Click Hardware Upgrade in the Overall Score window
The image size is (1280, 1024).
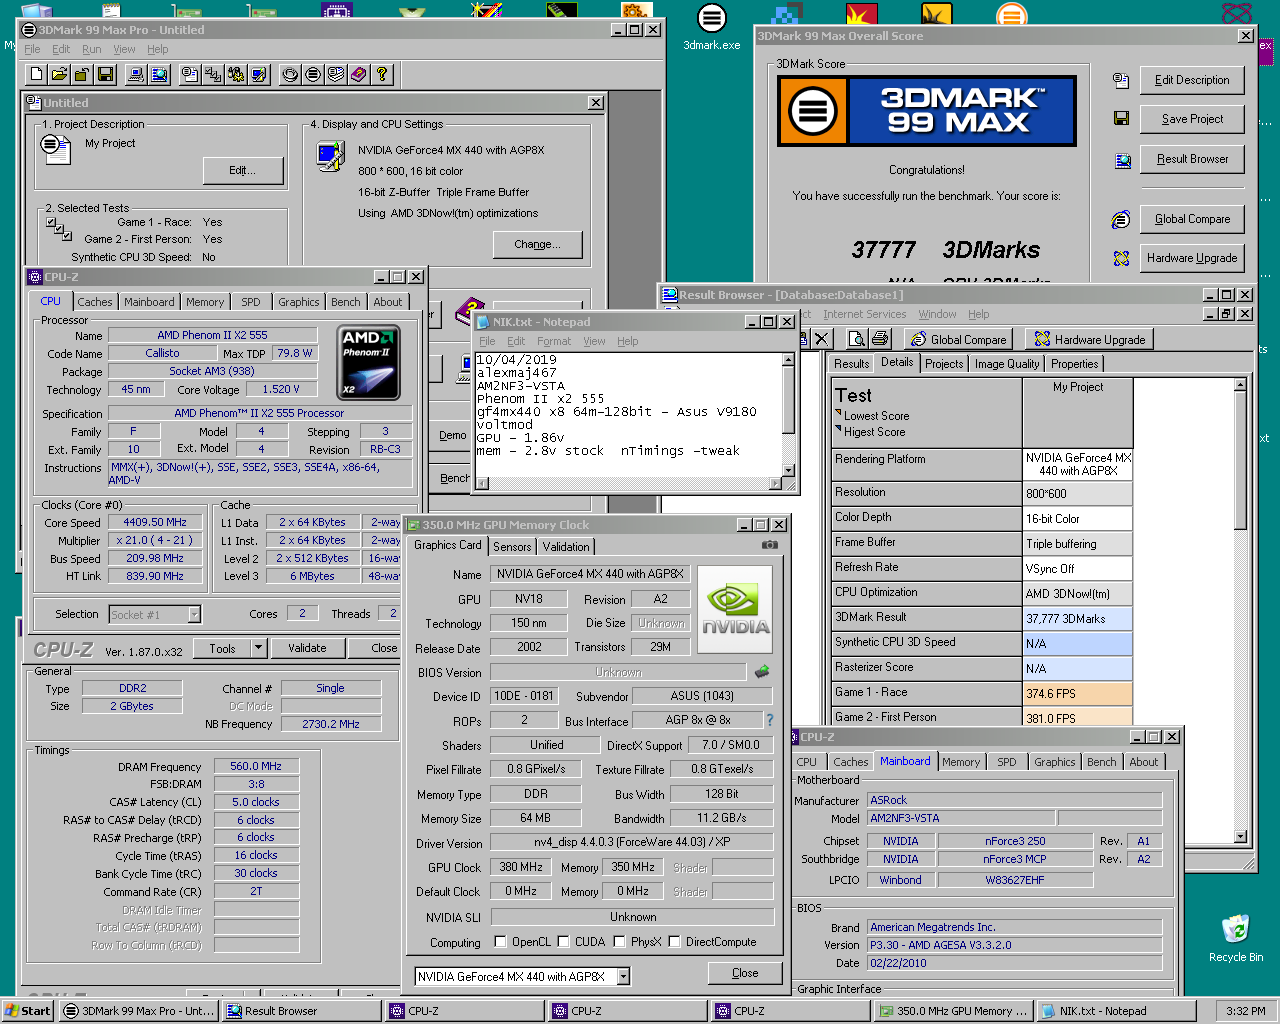click(1192, 258)
